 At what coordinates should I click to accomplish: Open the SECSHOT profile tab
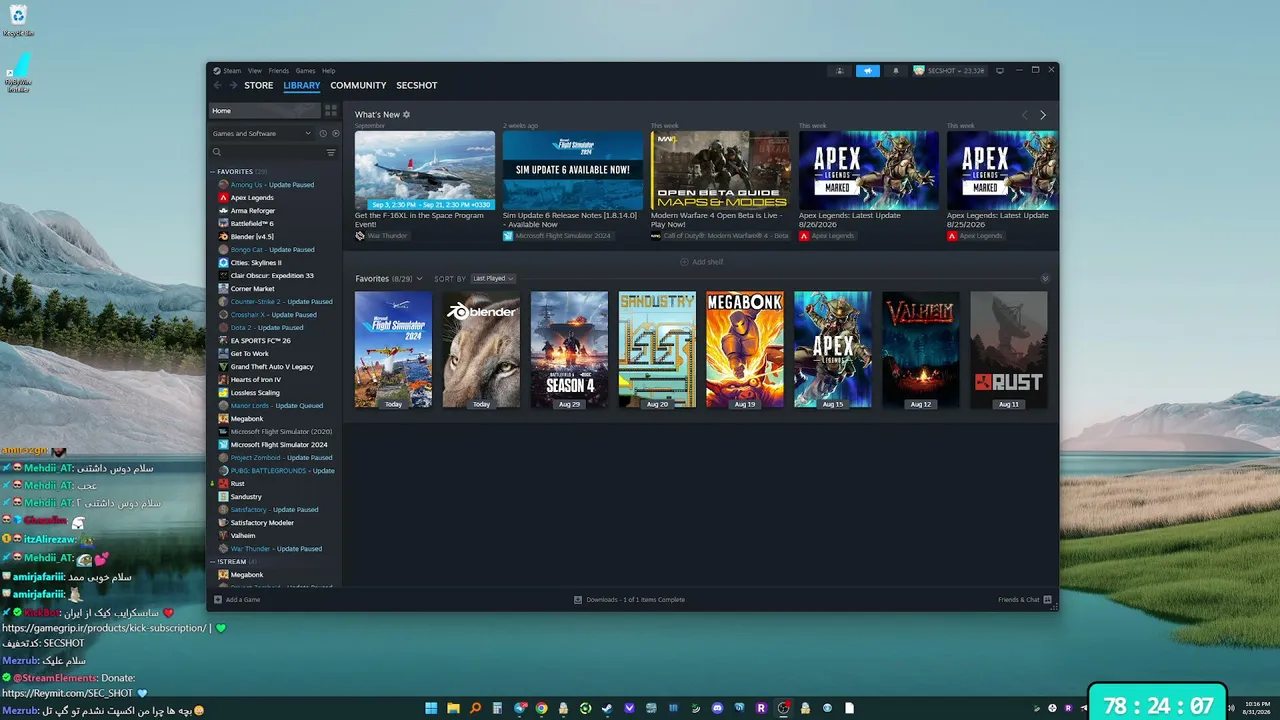(417, 86)
